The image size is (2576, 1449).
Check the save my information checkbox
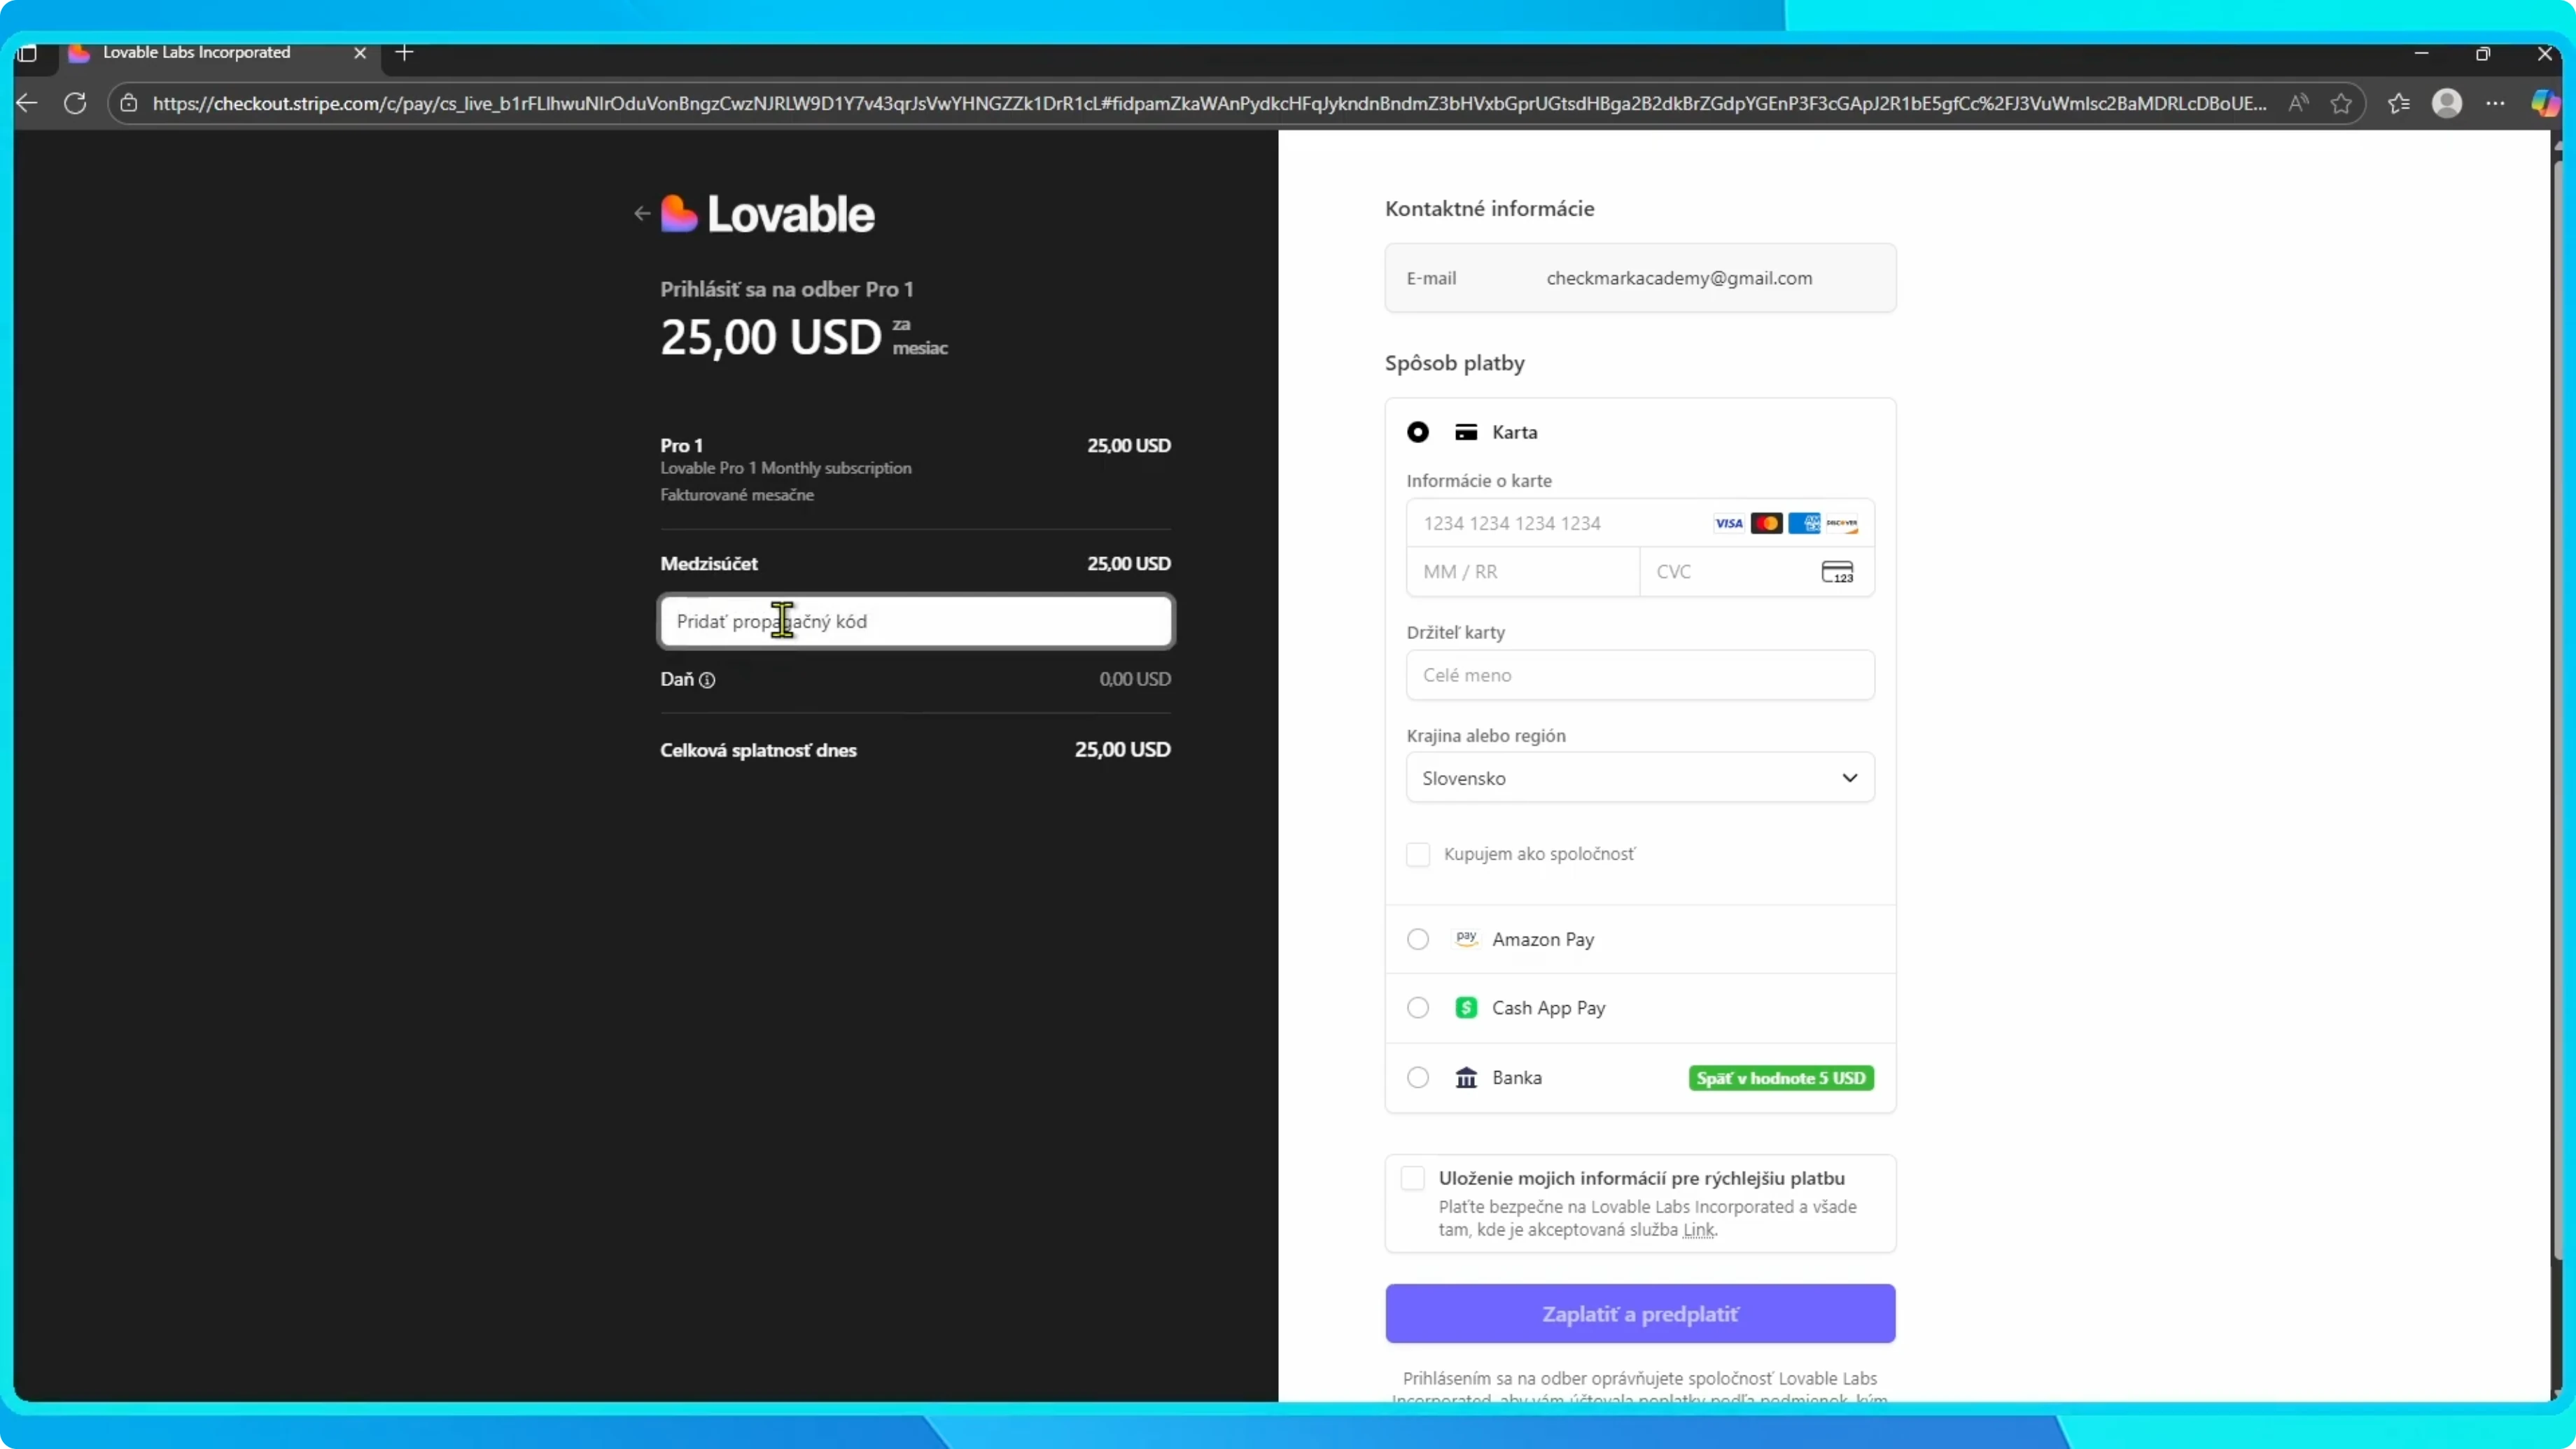point(1412,1178)
